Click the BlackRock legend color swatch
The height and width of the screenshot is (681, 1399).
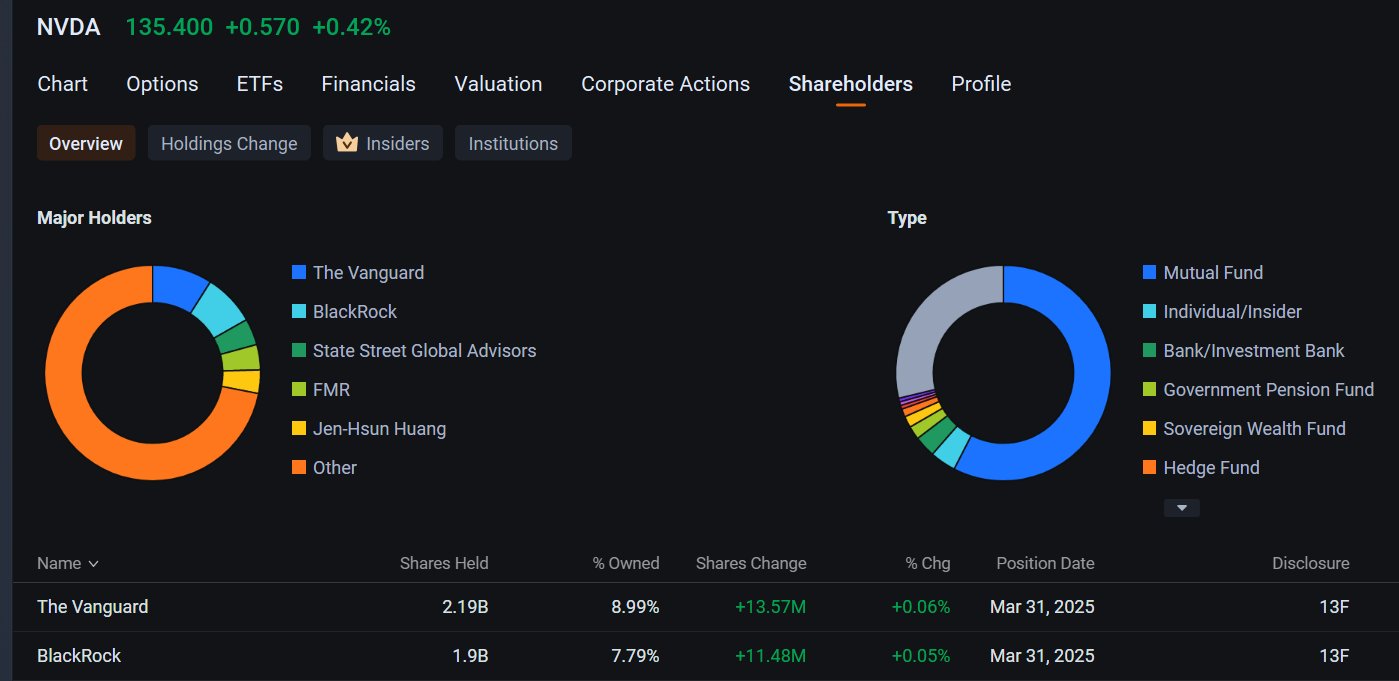299,311
